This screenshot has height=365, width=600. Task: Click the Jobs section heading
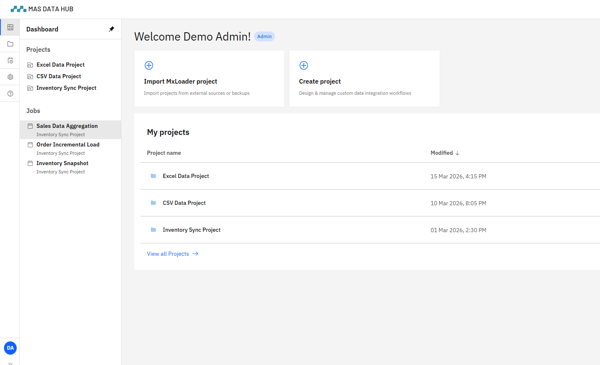pyautogui.click(x=33, y=111)
